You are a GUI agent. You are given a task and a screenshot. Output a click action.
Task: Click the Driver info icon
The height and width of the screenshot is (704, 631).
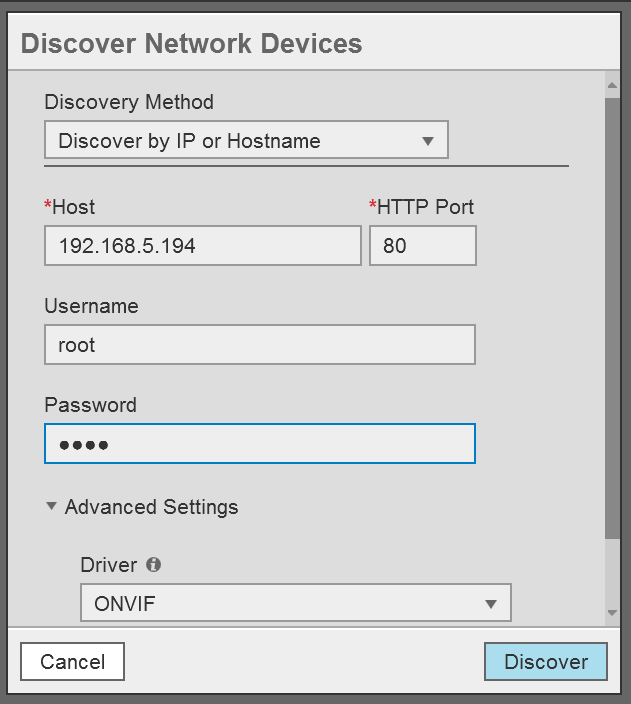(x=153, y=565)
